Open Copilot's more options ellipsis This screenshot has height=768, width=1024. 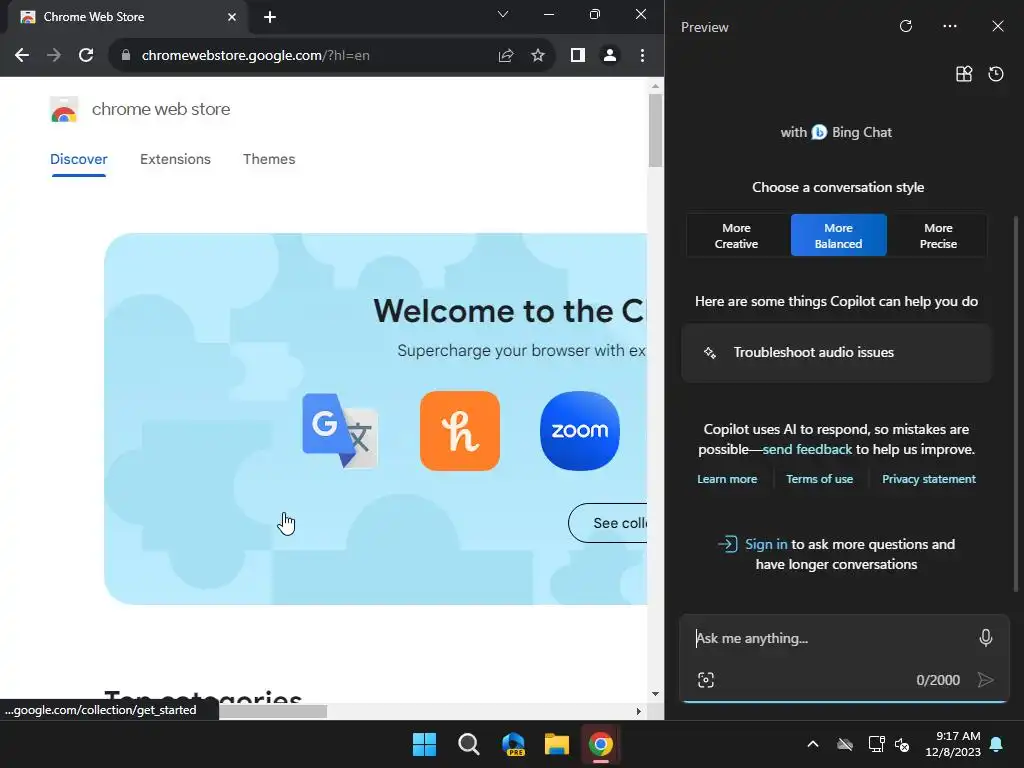pyautogui.click(x=950, y=26)
